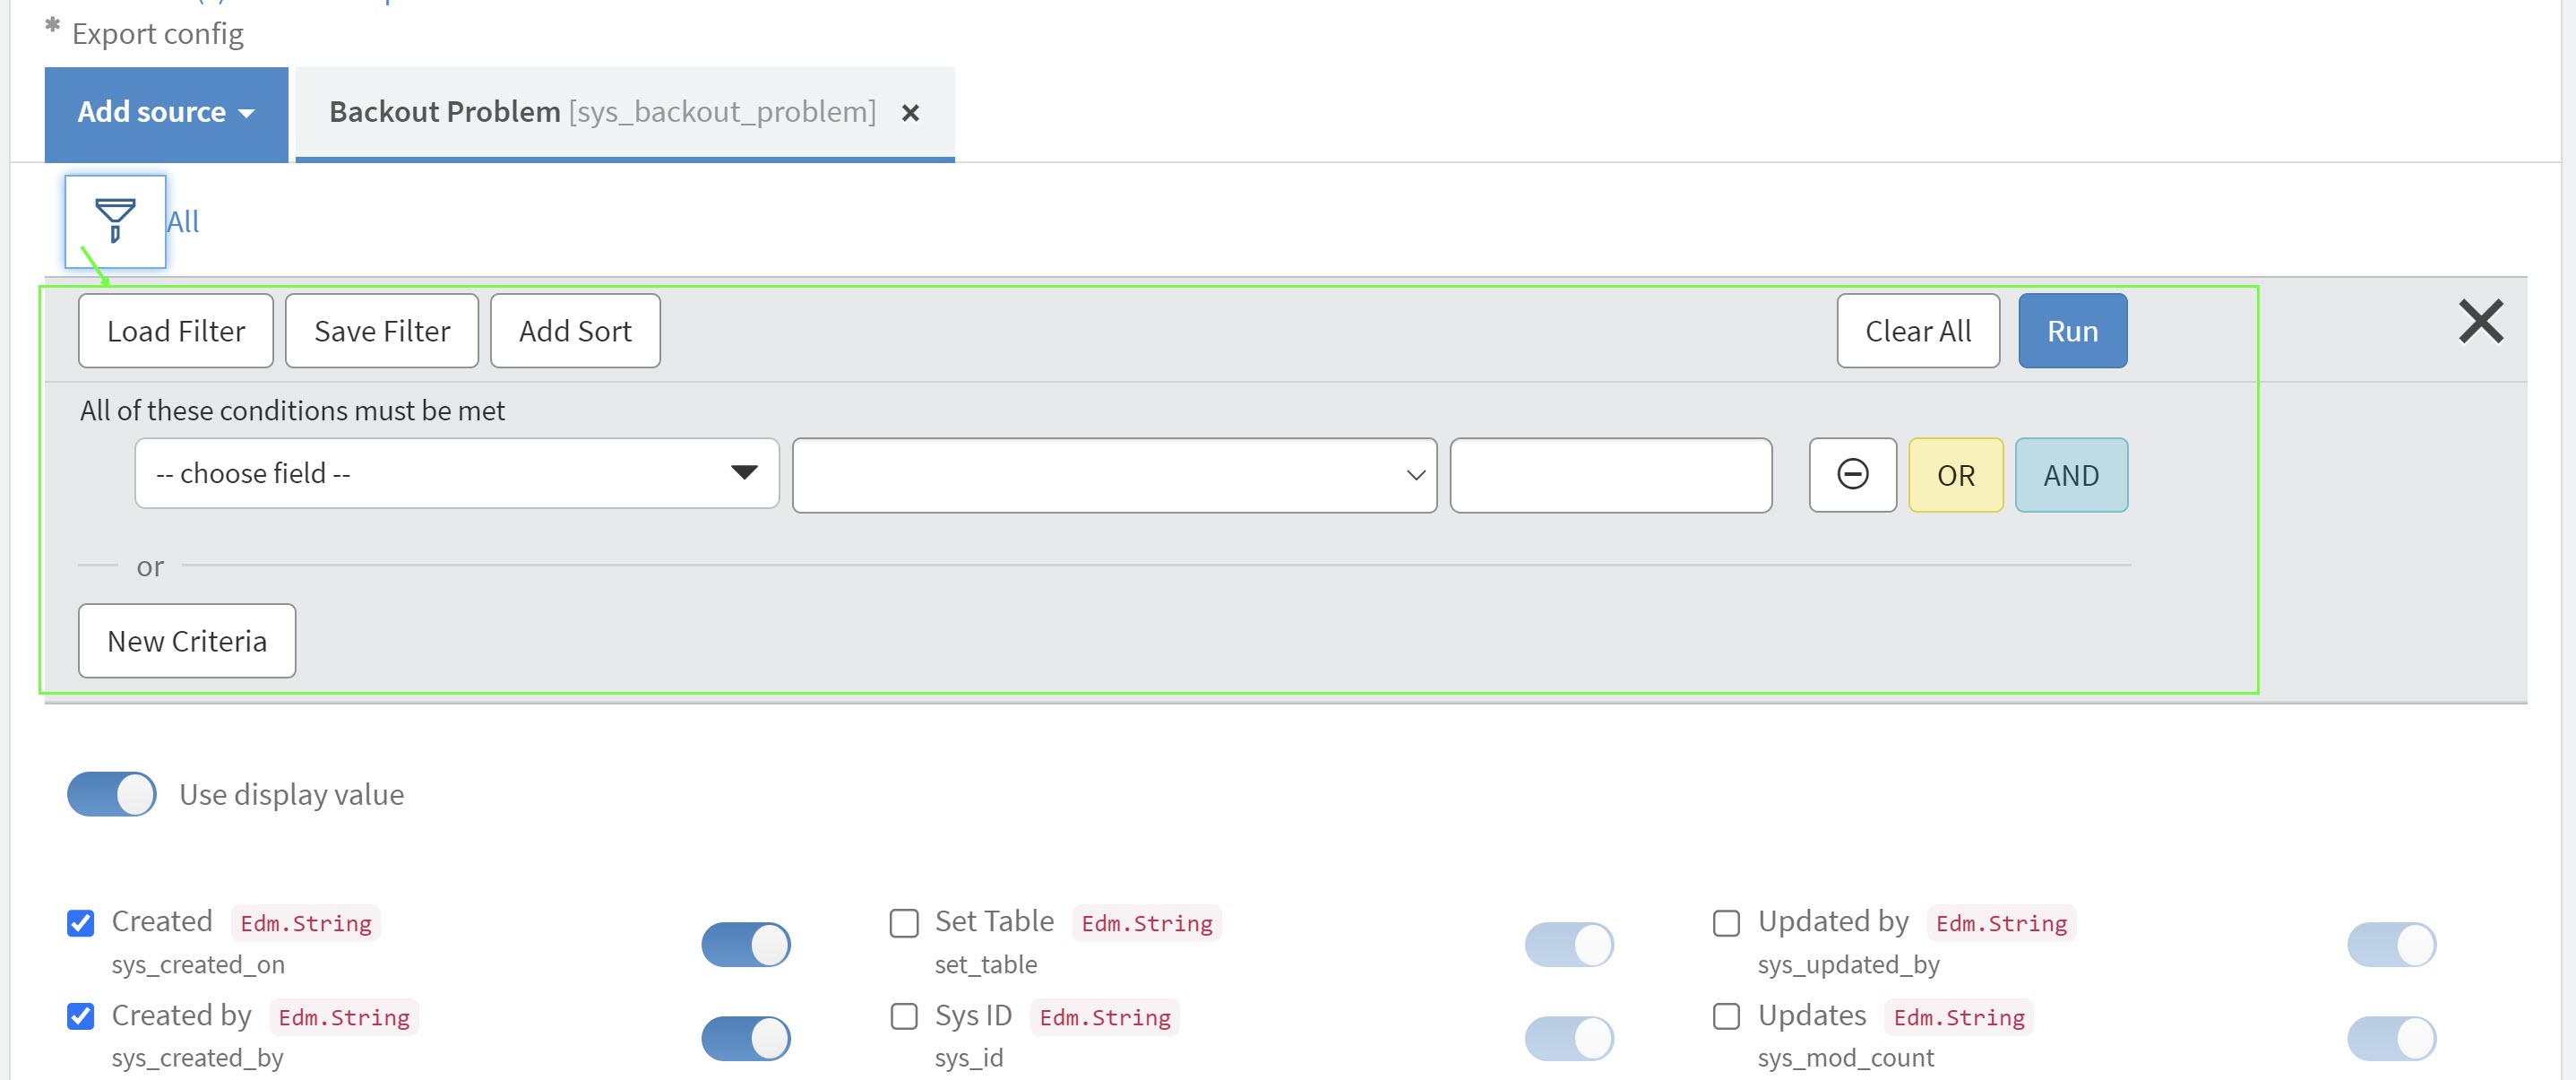Remove the condition with the minus circle icon
This screenshot has height=1080, width=2576.
click(x=1852, y=475)
